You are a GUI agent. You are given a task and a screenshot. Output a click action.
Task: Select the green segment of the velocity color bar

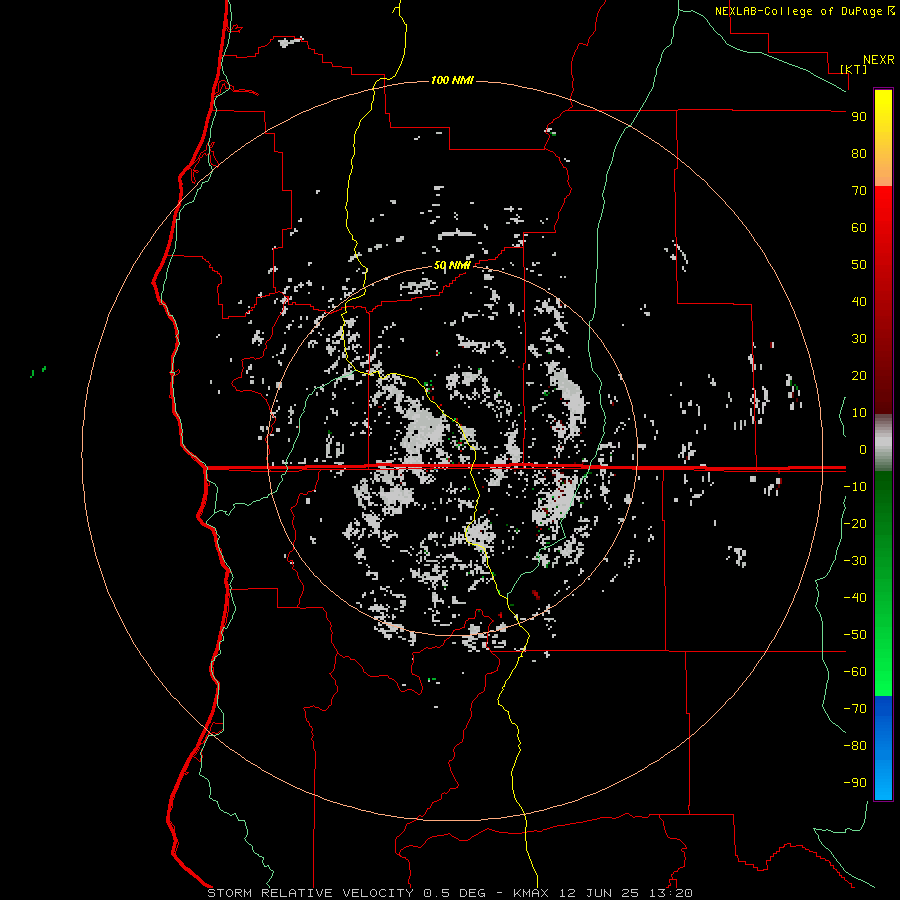click(883, 583)
